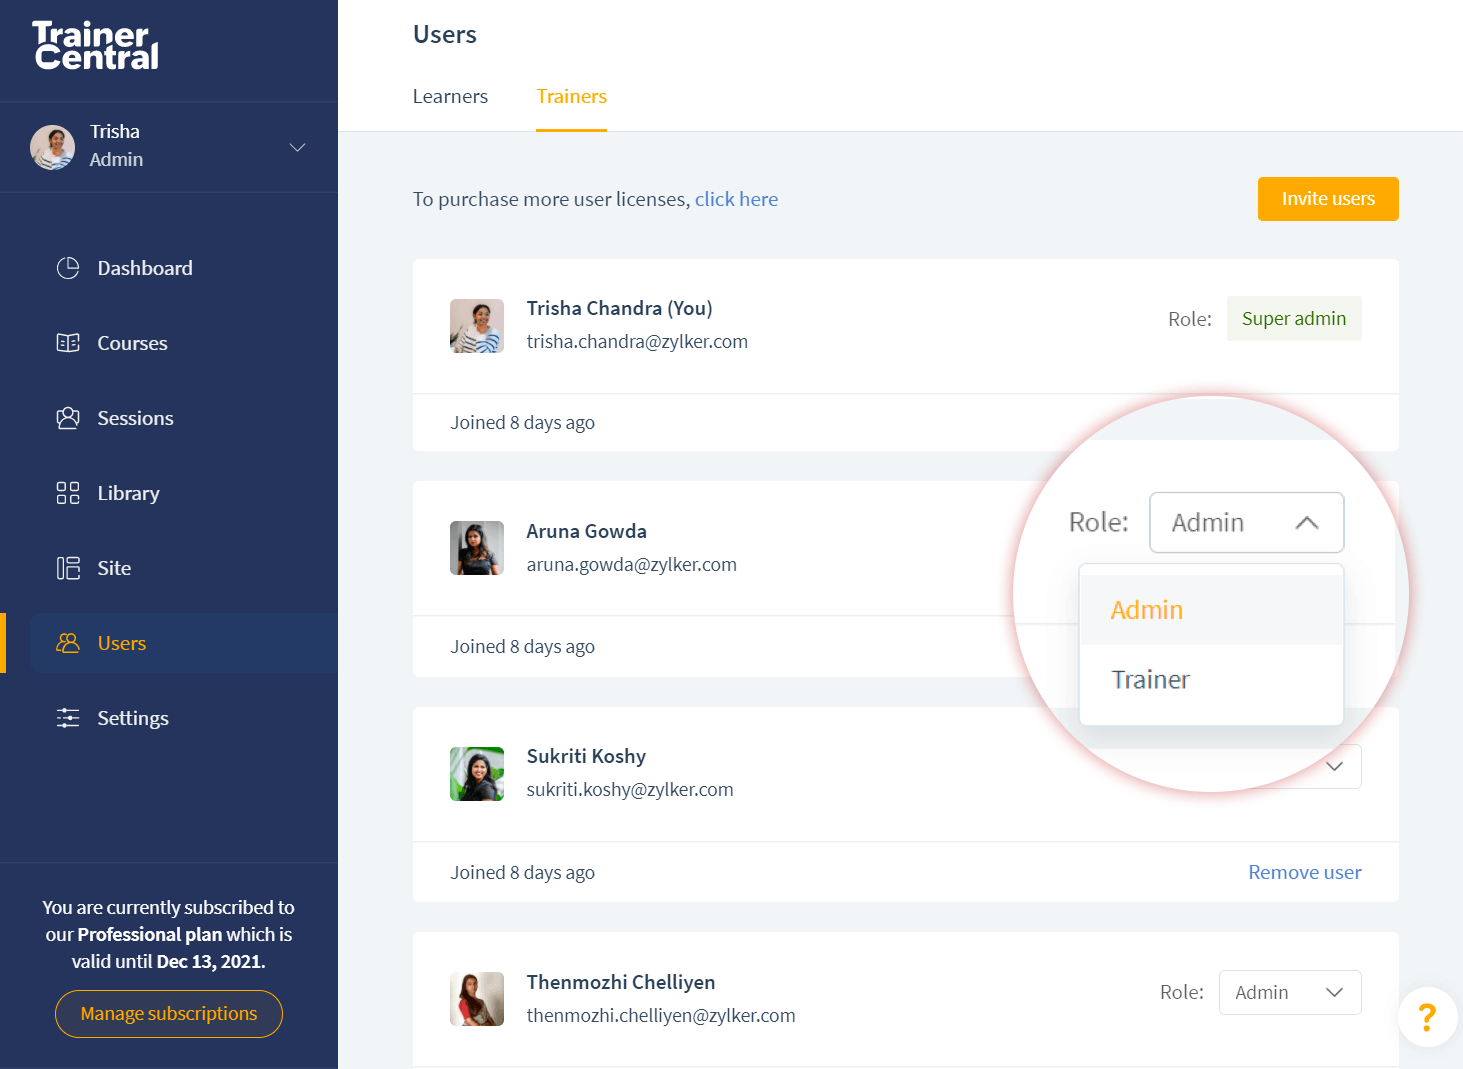The height and width of the screenshot is (1069, 1463).
Task: Open the help question mark bubble
Action: pyautogui.click(x=1427, y=1017)
